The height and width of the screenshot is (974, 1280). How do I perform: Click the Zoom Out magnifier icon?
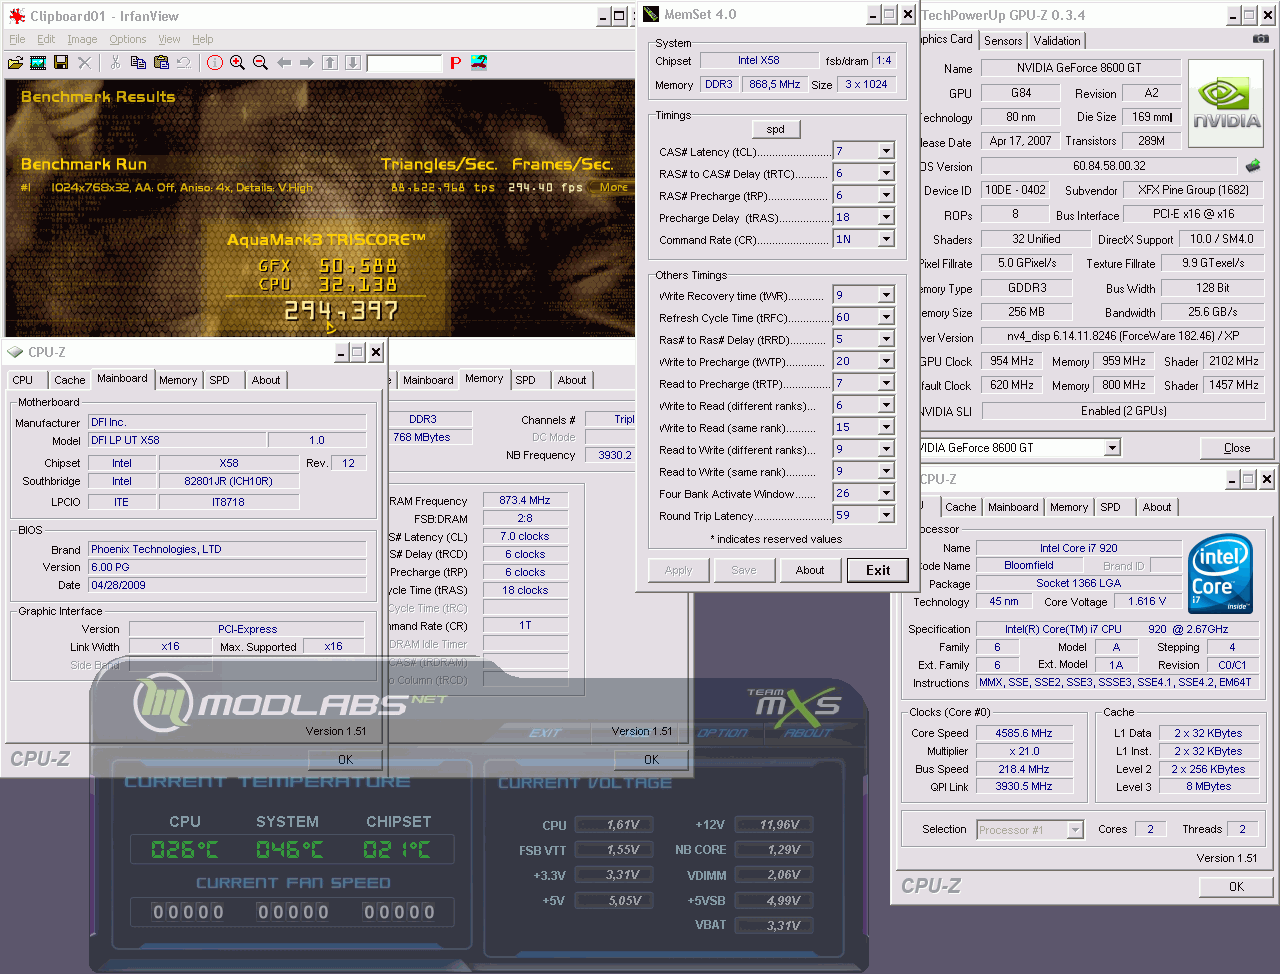[x=261, y=63]
